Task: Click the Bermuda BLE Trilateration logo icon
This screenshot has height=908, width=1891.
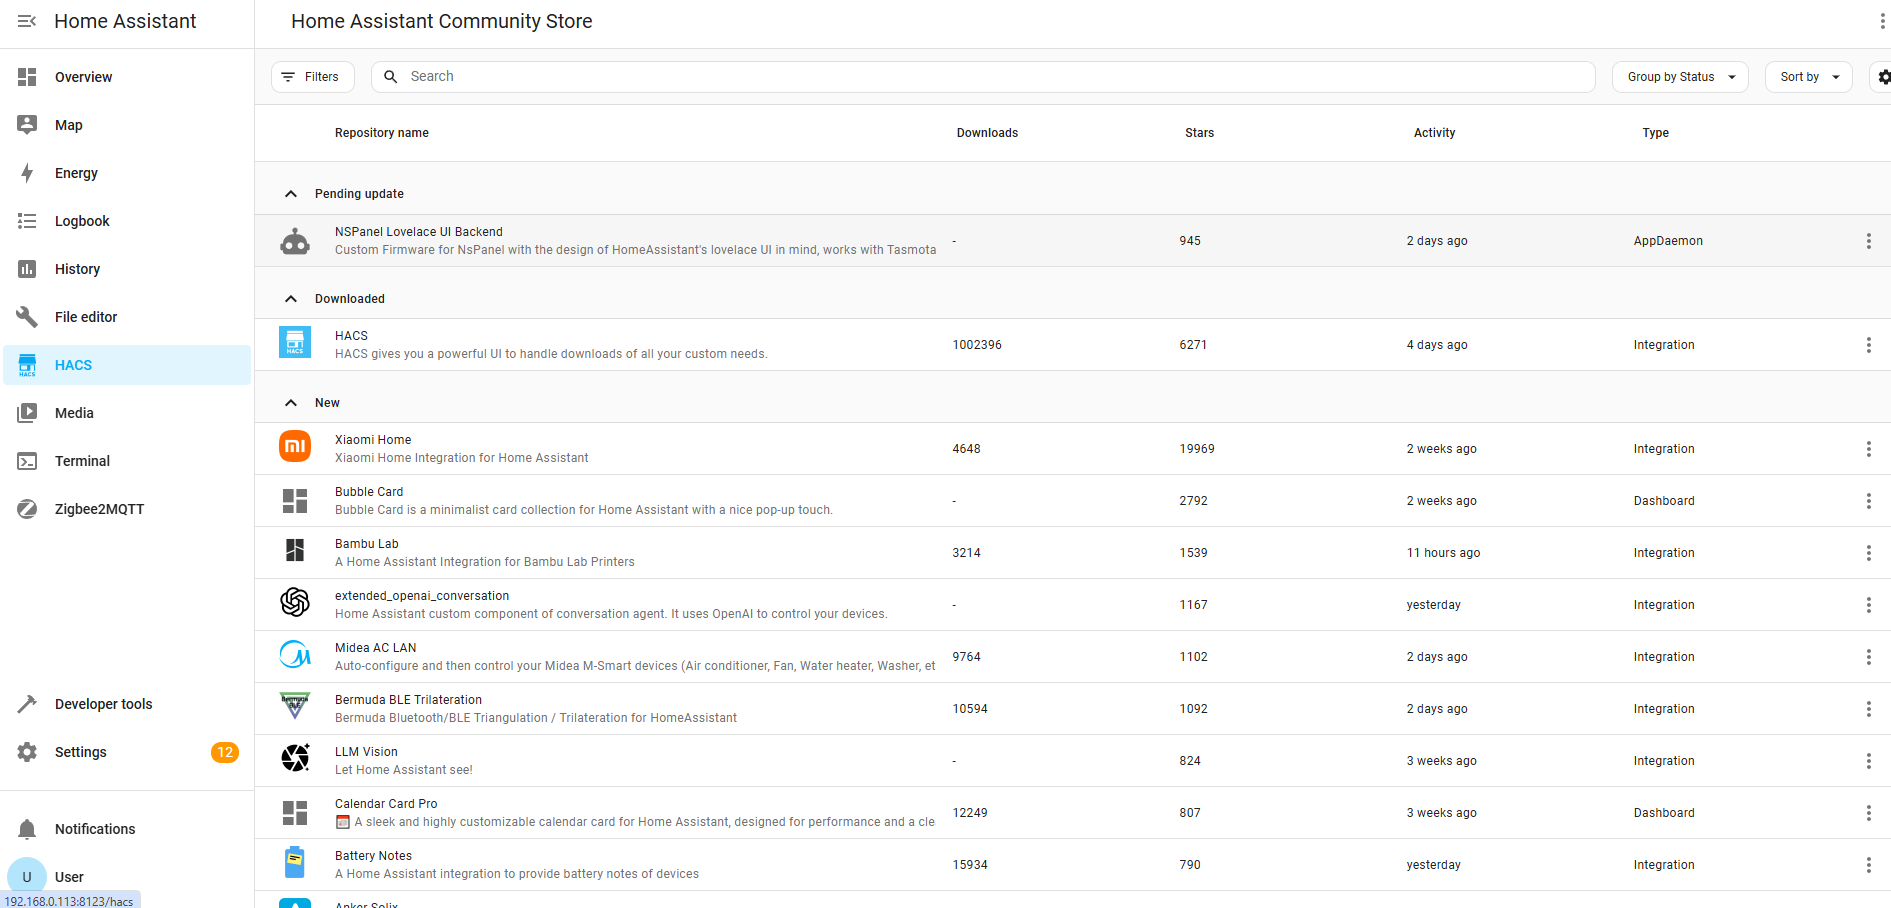Action: pyautogui.click(x=295, y=706)
